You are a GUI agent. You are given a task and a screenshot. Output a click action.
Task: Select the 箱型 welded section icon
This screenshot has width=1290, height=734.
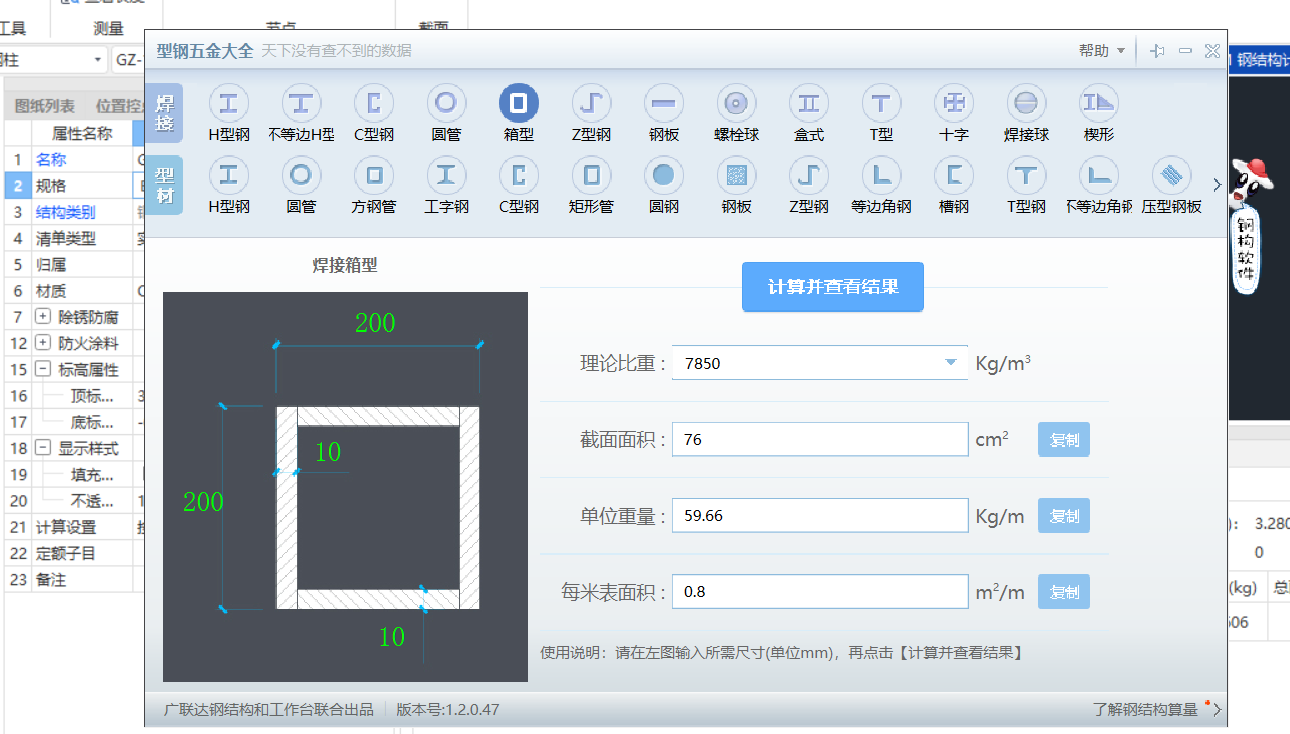point(519,102)
